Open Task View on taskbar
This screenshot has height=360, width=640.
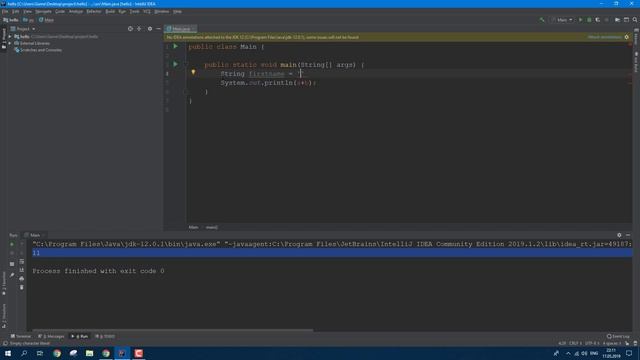point(40,353)
